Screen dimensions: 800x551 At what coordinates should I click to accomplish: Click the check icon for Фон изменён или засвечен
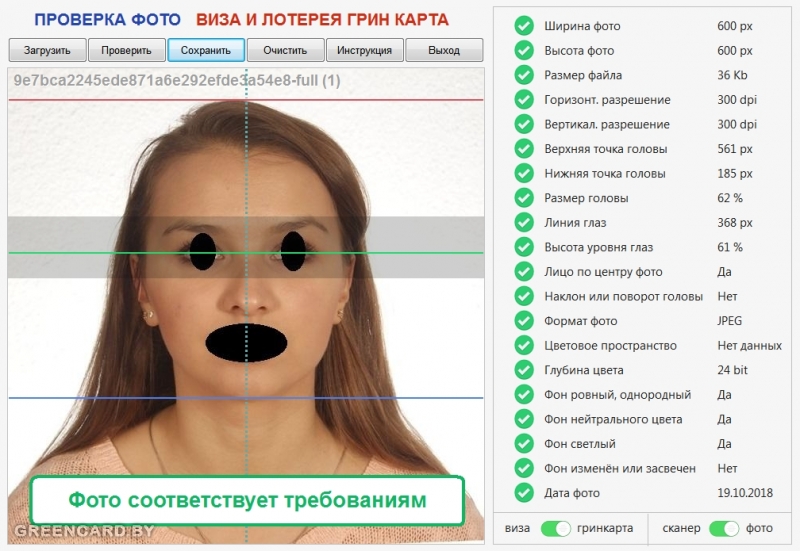pyautogui.click(x=524, y=468)
